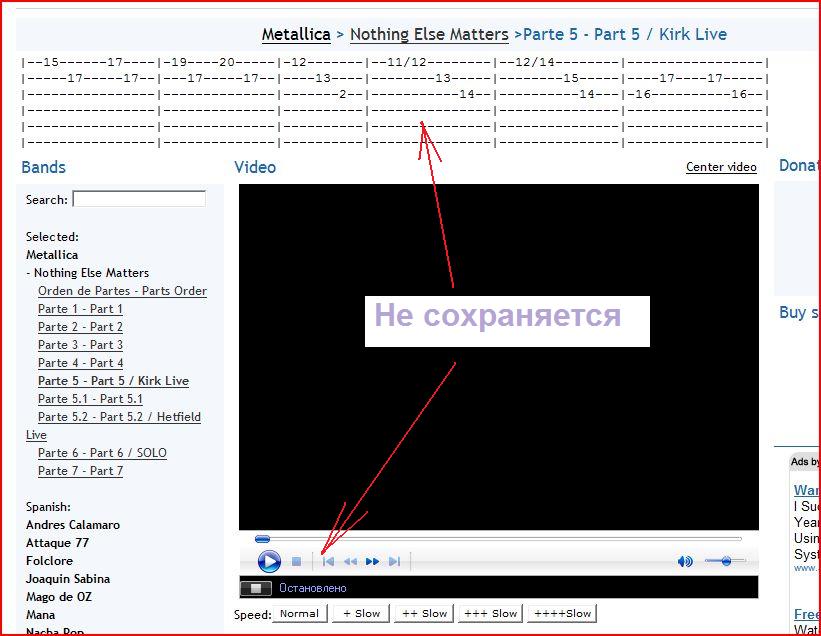Set speed to + Slow
Screen dimensions: 821x636
[x=361, y=613]
